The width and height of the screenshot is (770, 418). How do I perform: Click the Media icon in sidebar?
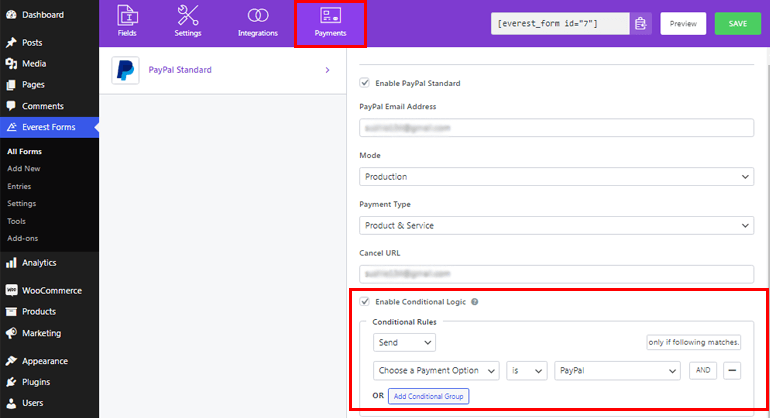(11, 64)
